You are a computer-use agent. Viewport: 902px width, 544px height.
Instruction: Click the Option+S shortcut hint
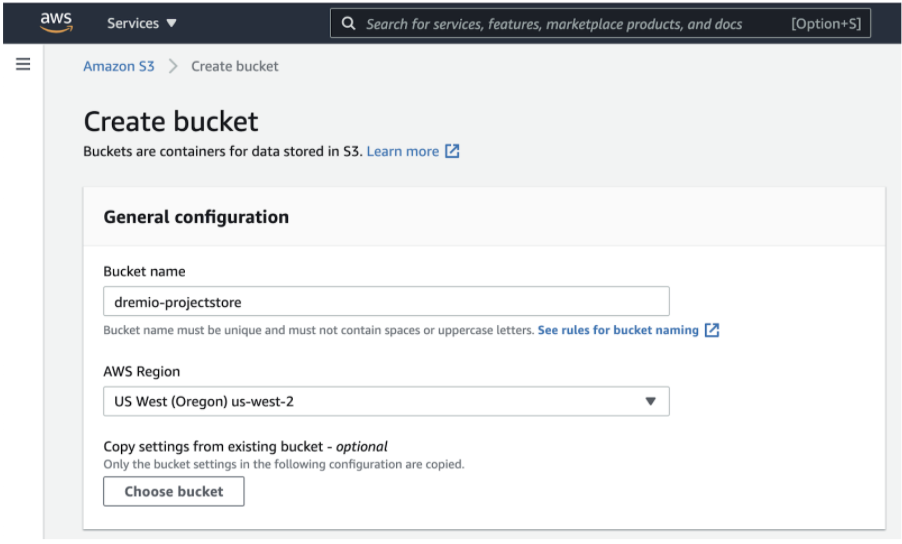[825, 23]
